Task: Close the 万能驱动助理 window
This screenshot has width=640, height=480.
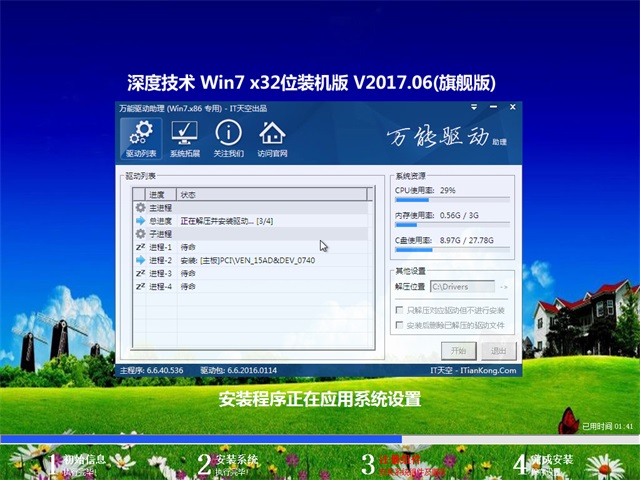Action: (x=513, y=107)
